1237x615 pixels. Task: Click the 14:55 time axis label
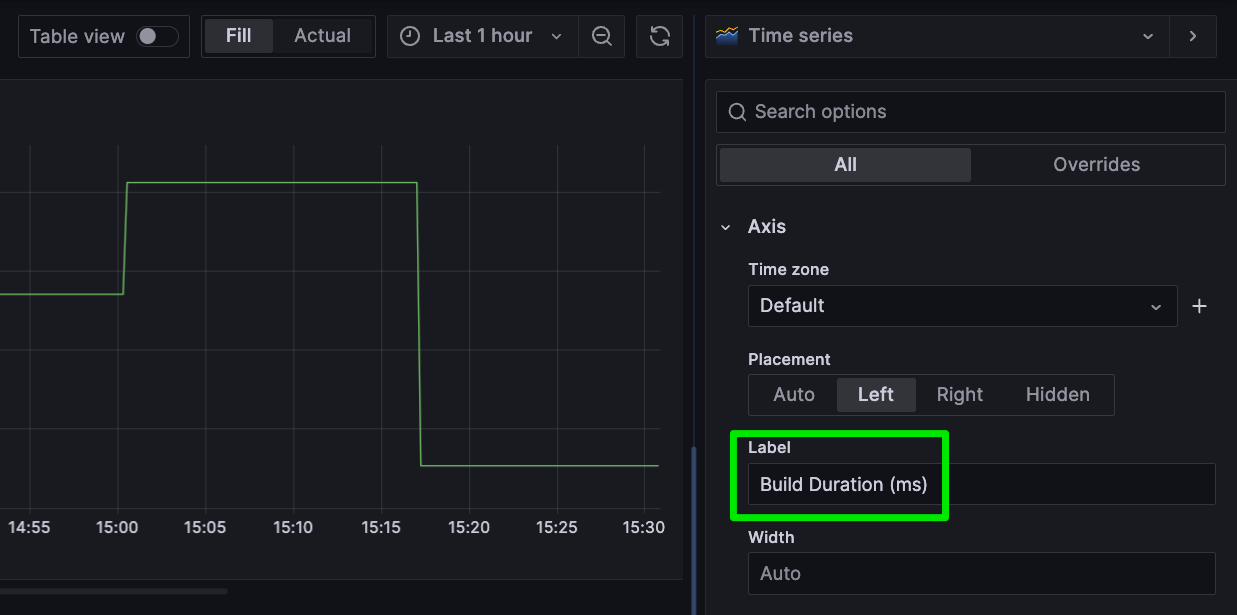pos(29,527)
